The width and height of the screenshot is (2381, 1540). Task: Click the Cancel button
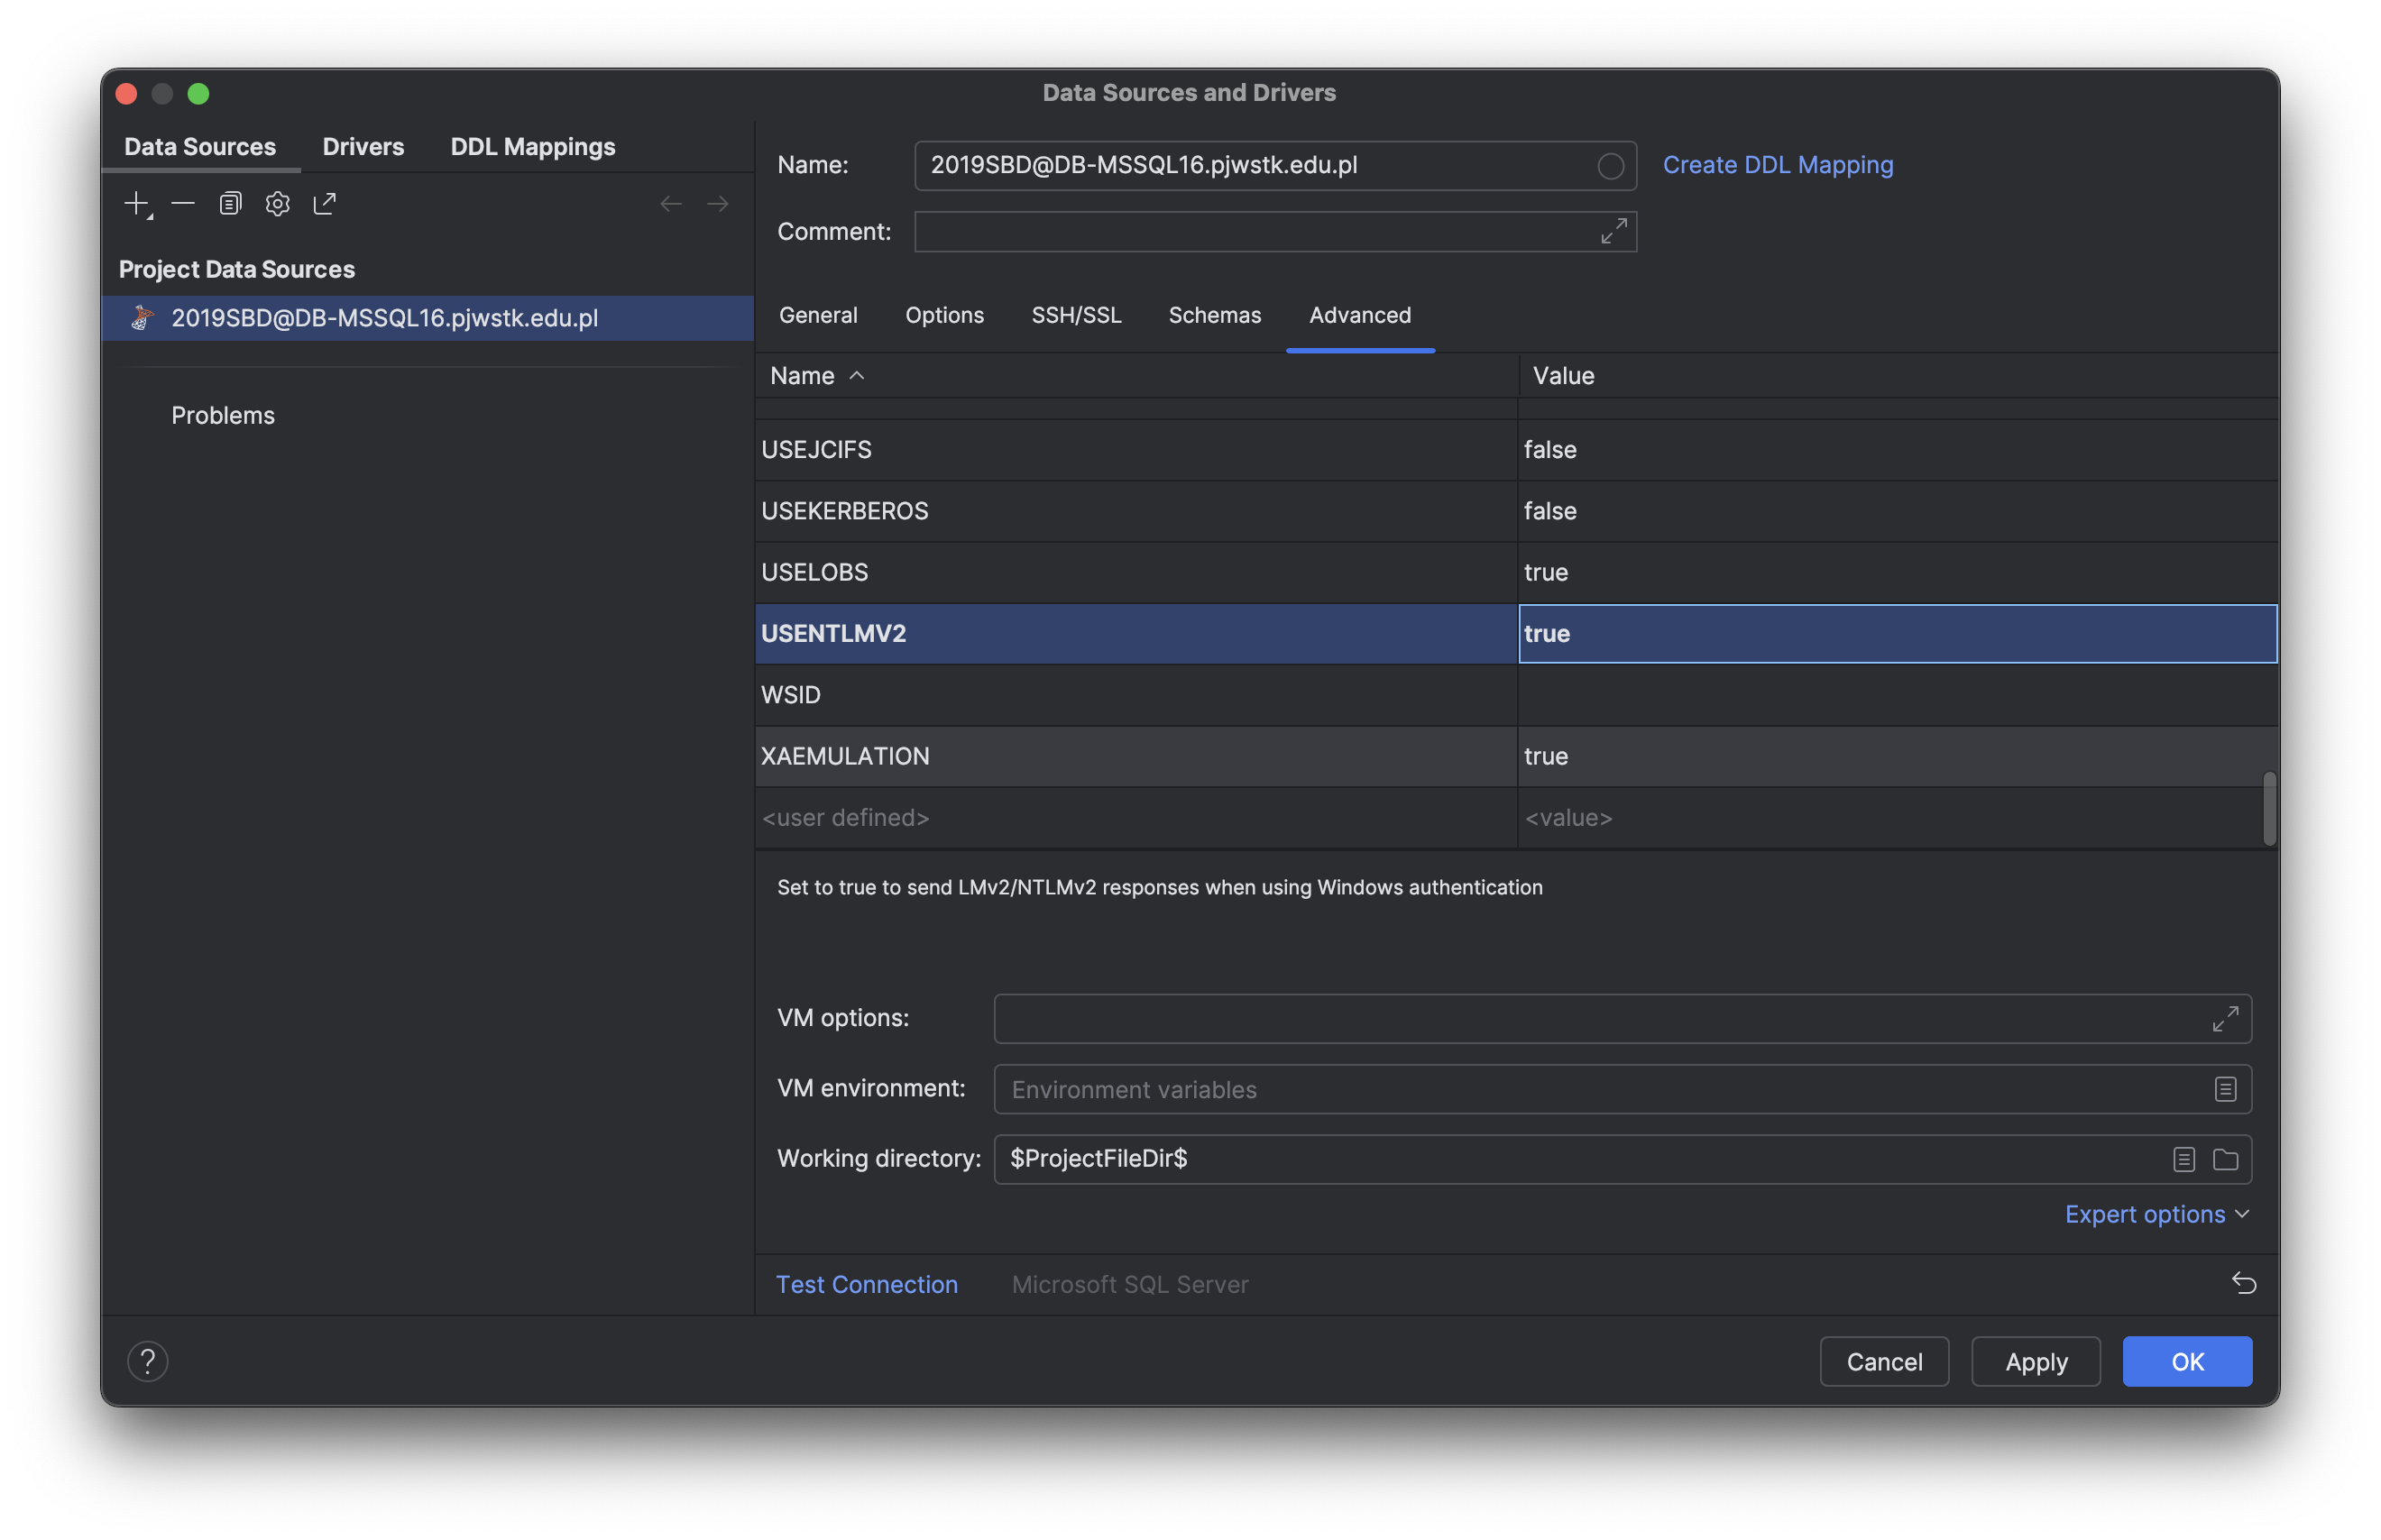coord(1883,1361)
